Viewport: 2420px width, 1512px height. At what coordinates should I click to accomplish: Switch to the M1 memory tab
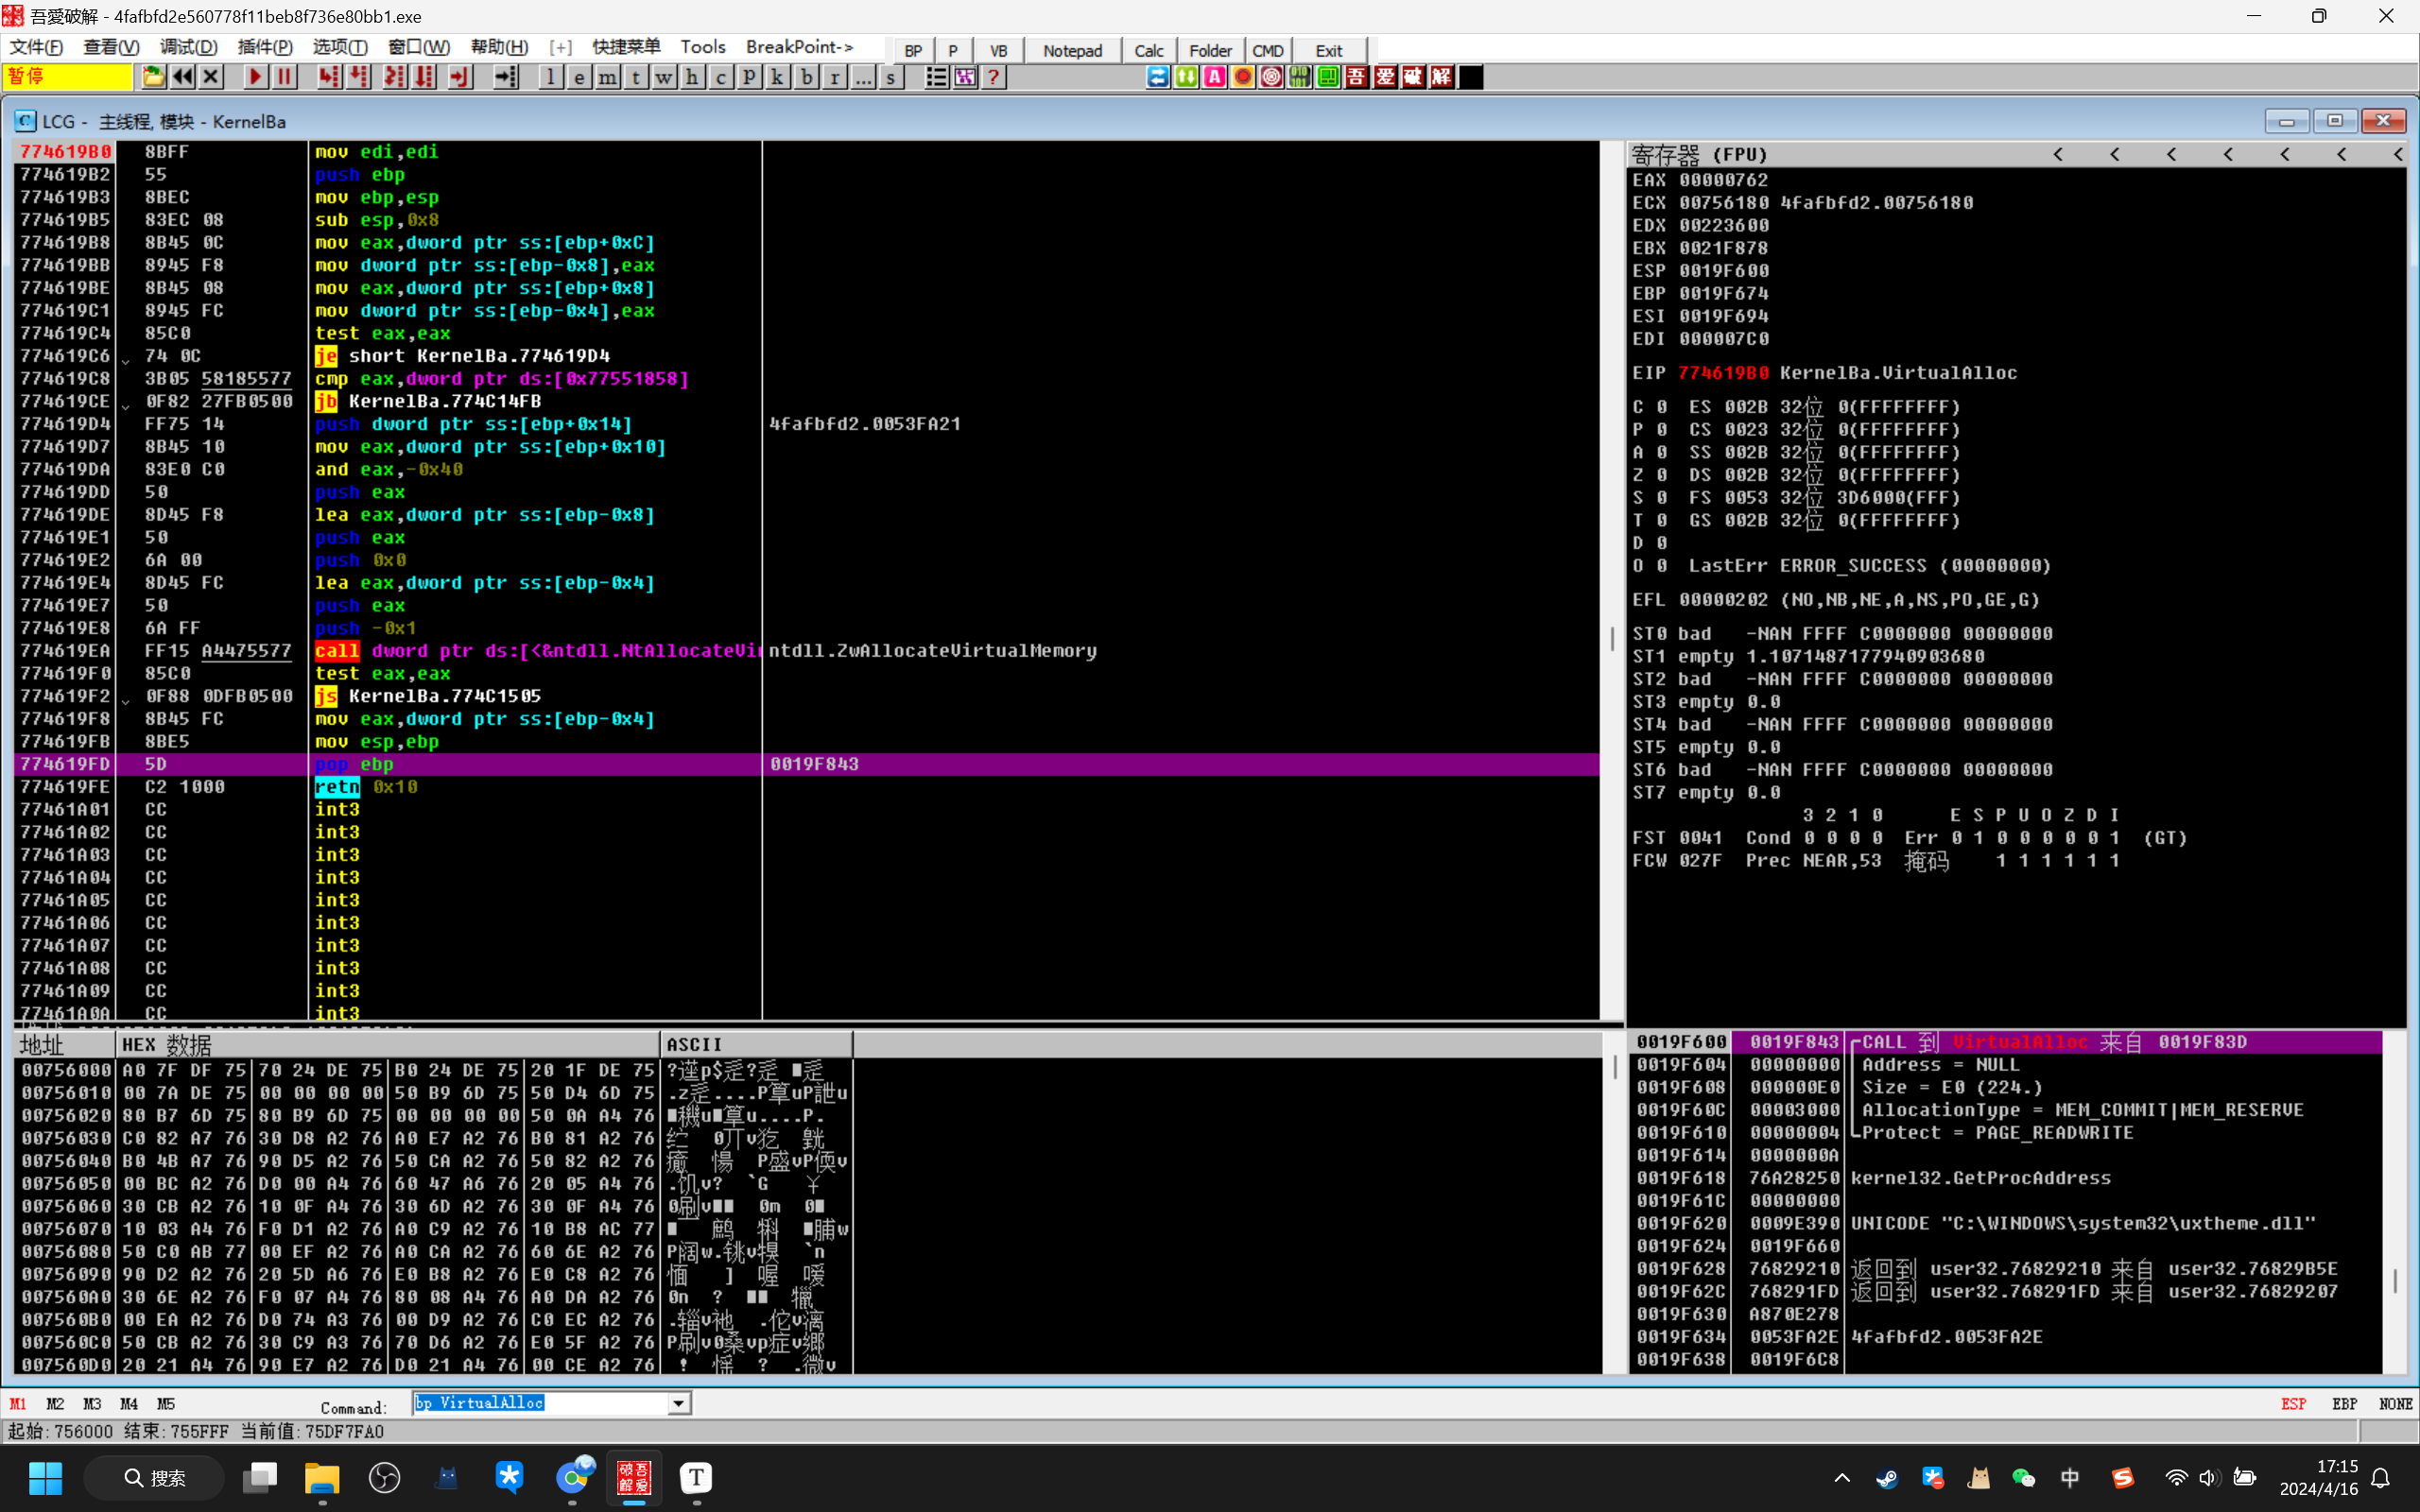tap(18, 1404)
